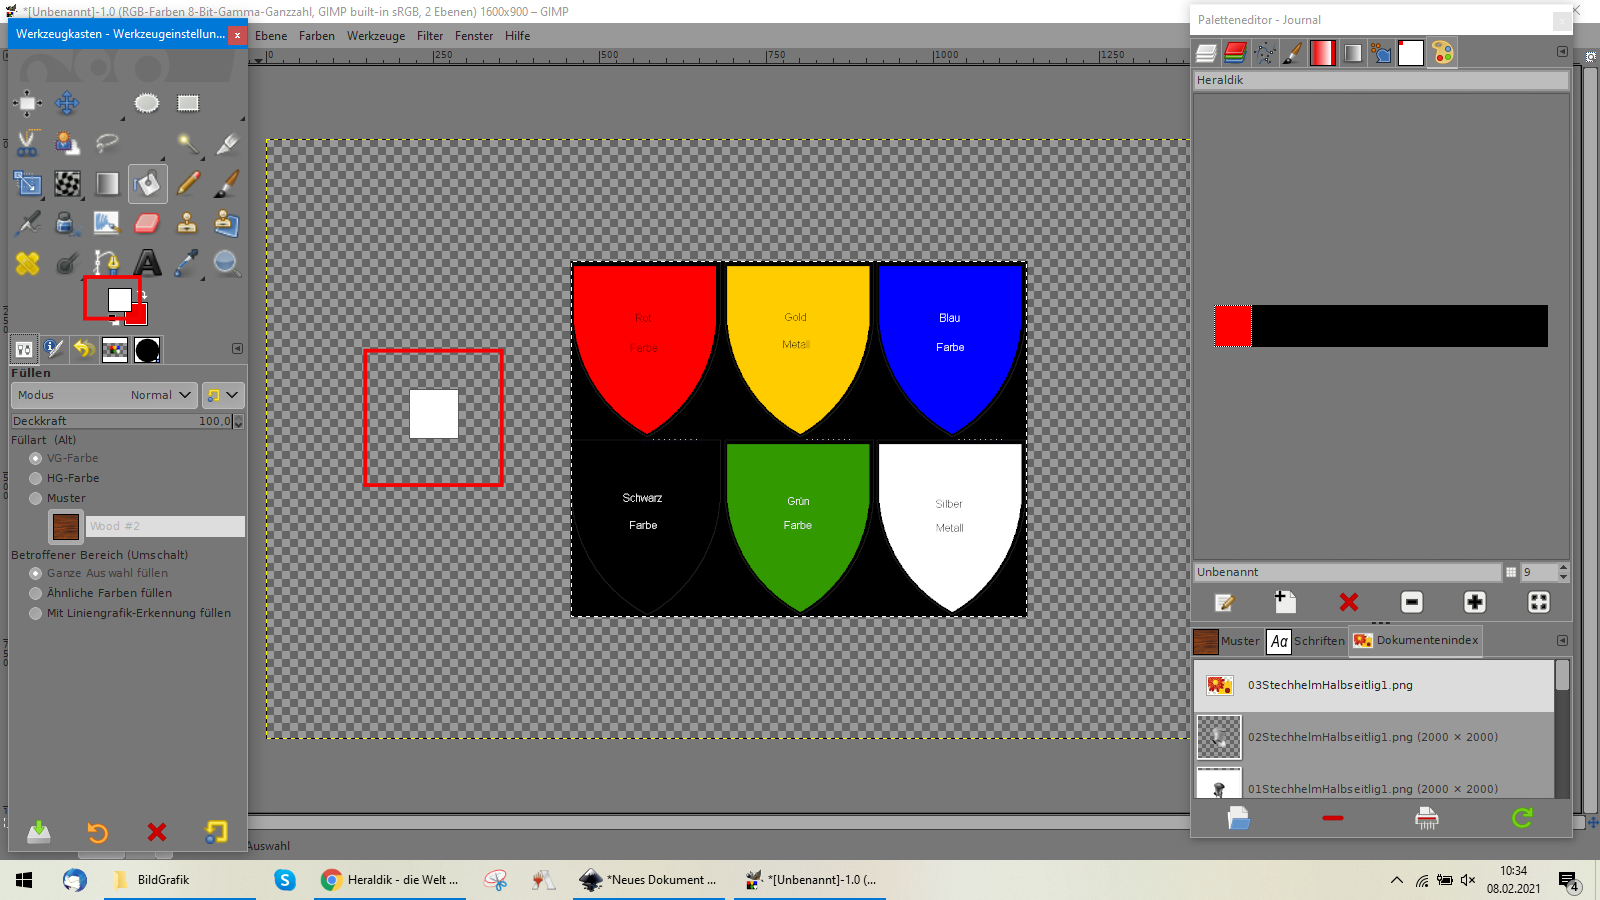Select the Scissors Select tool
The image size is (1600, 900).
27,143
